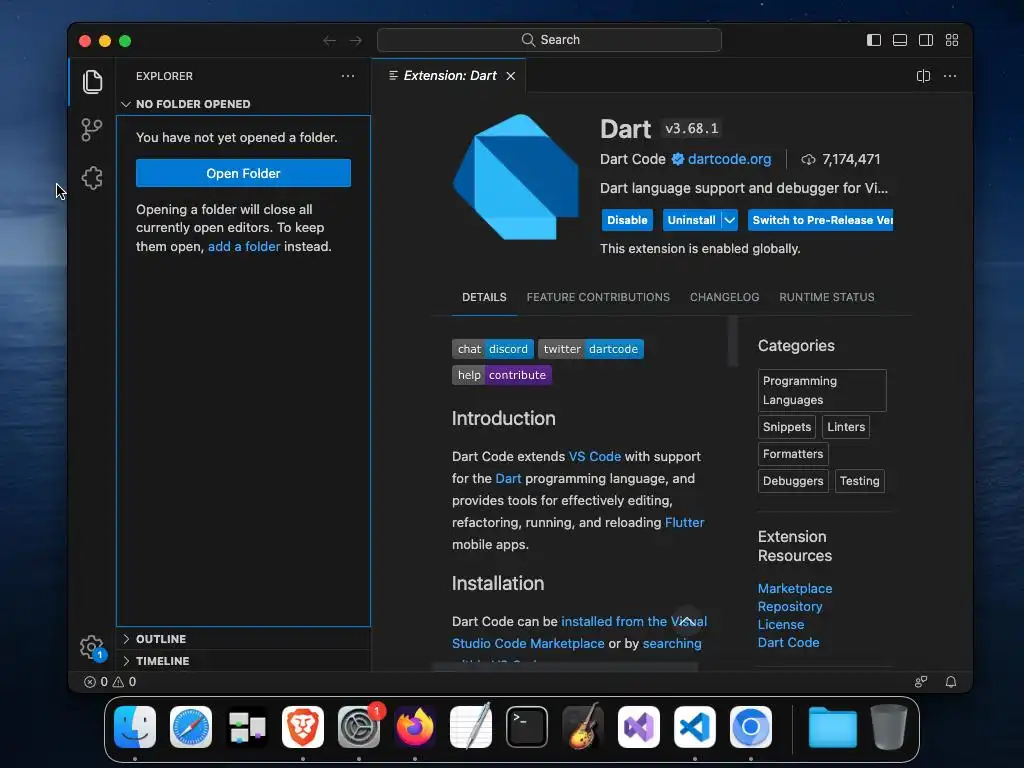This screenshot has height=768, width=1024.
Task: Open the Explorer view in activity bar
Action: [92, 82]
